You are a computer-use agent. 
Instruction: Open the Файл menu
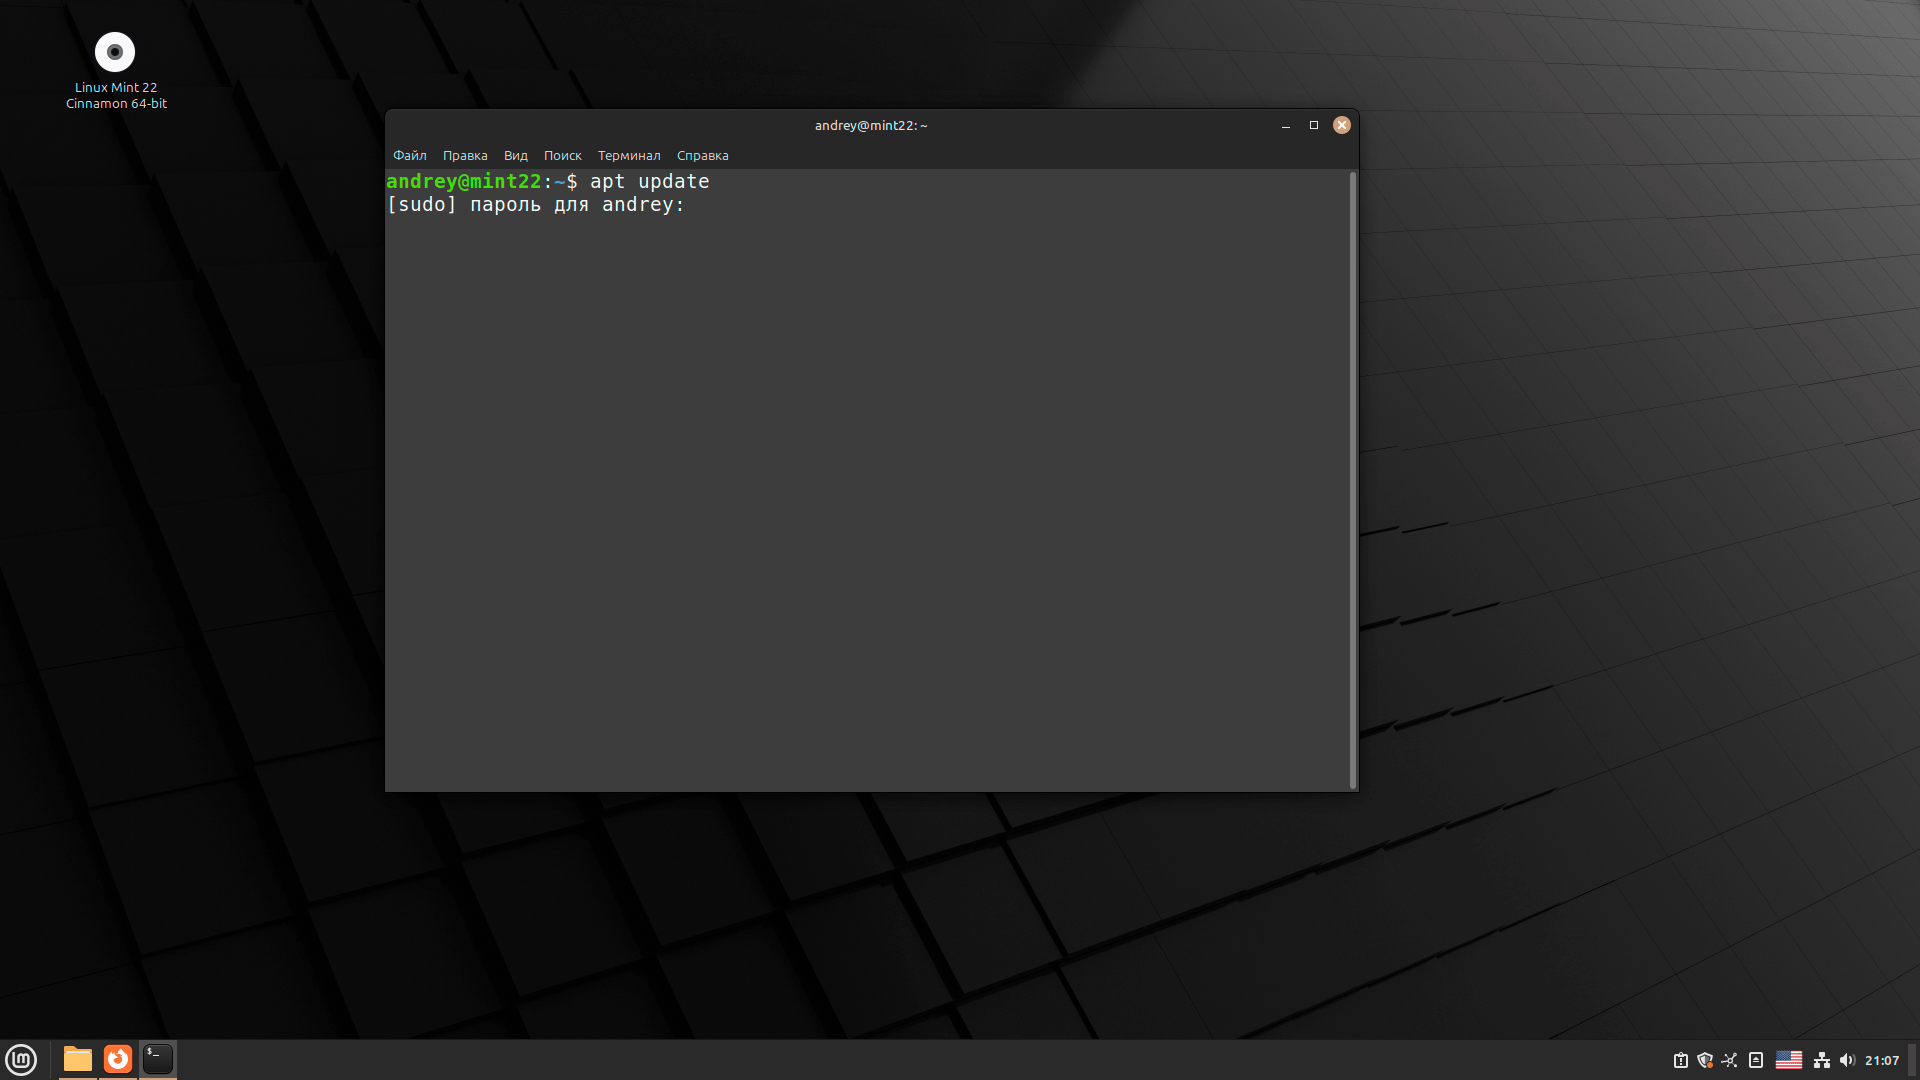point(409,155)
